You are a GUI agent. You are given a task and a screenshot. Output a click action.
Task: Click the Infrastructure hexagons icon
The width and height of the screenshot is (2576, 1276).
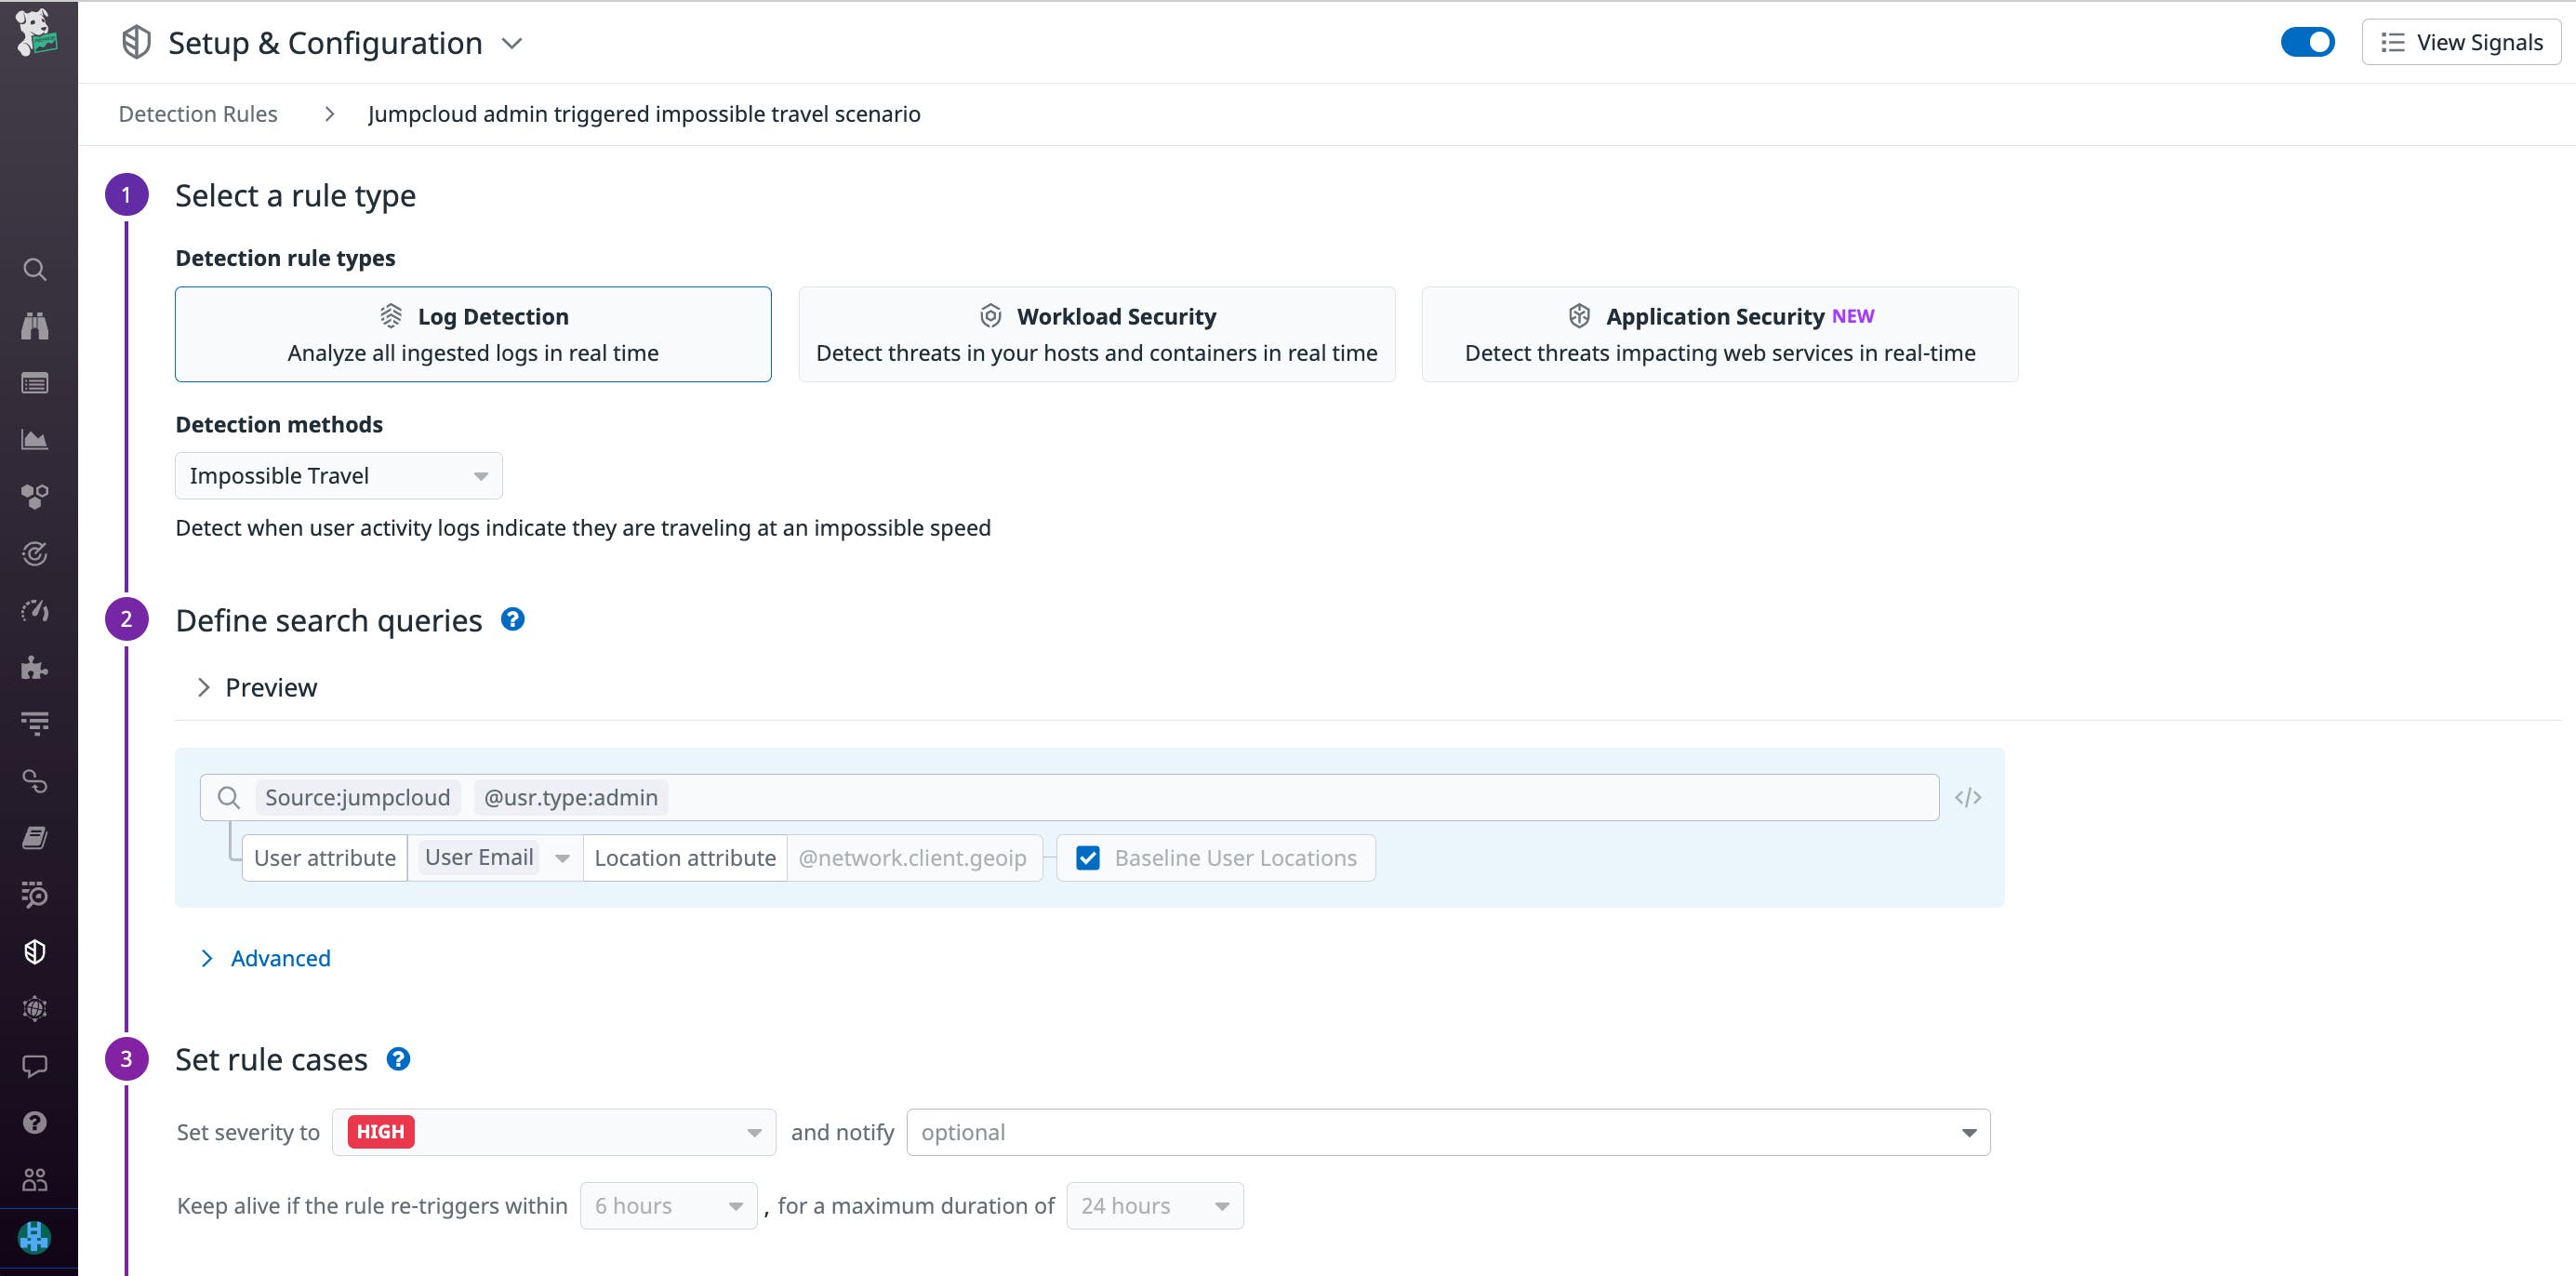35,496
